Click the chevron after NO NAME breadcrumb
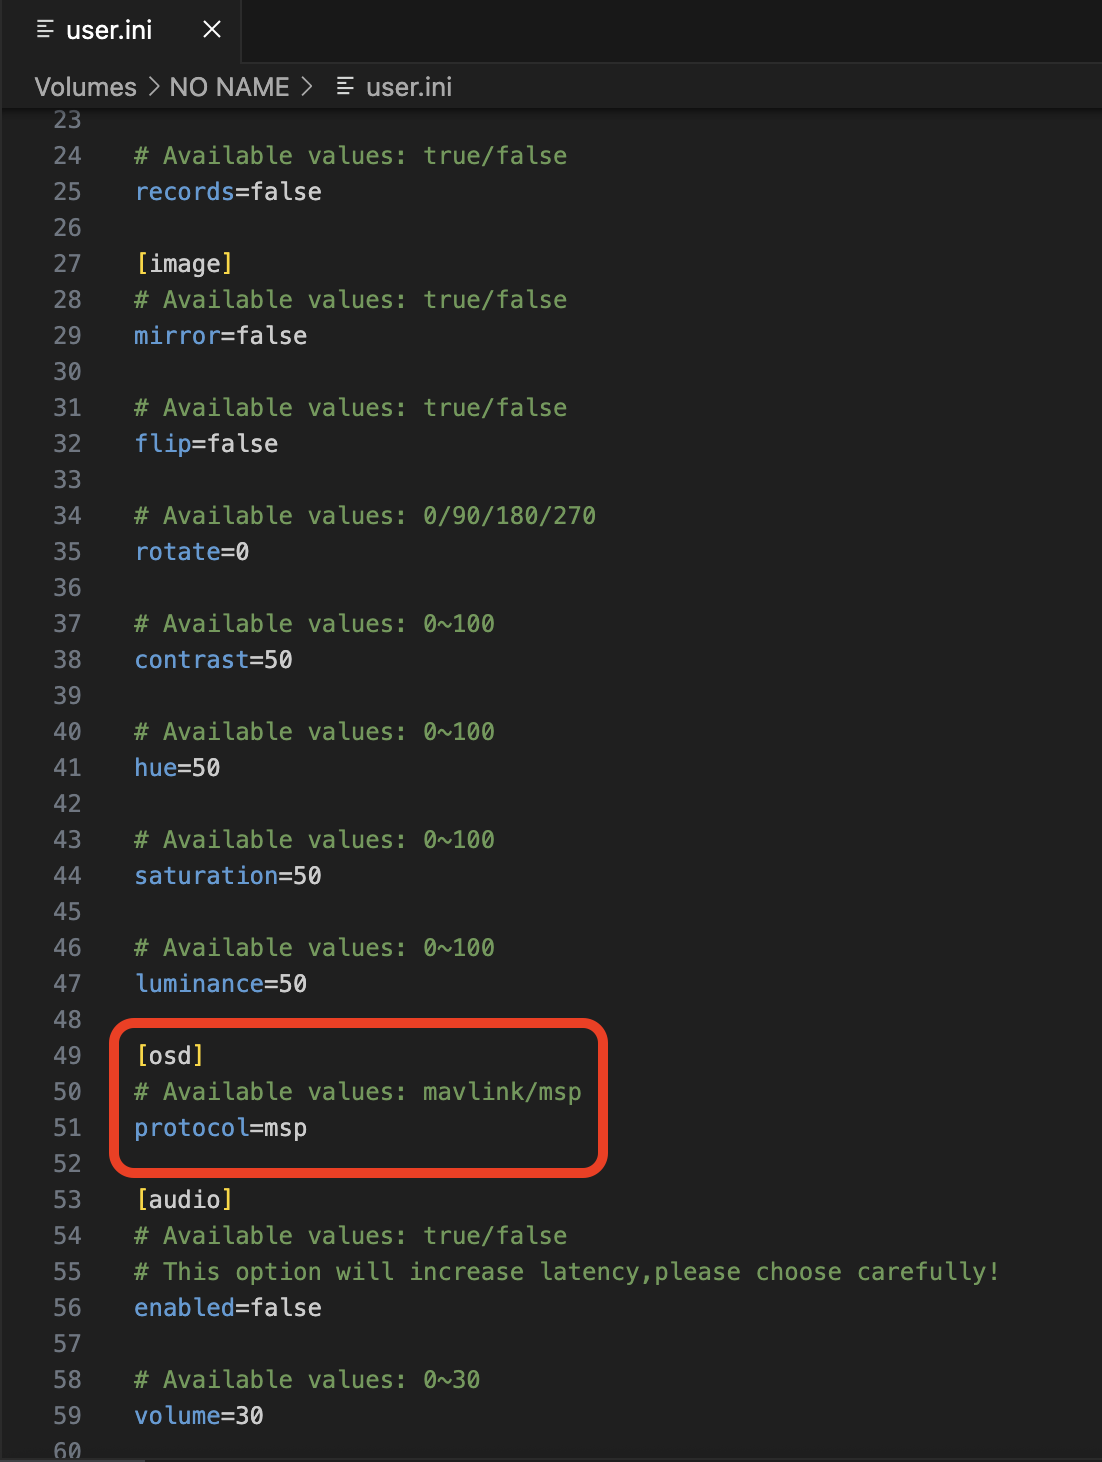Screen dimensions: 1102x1462 point(307,87)
